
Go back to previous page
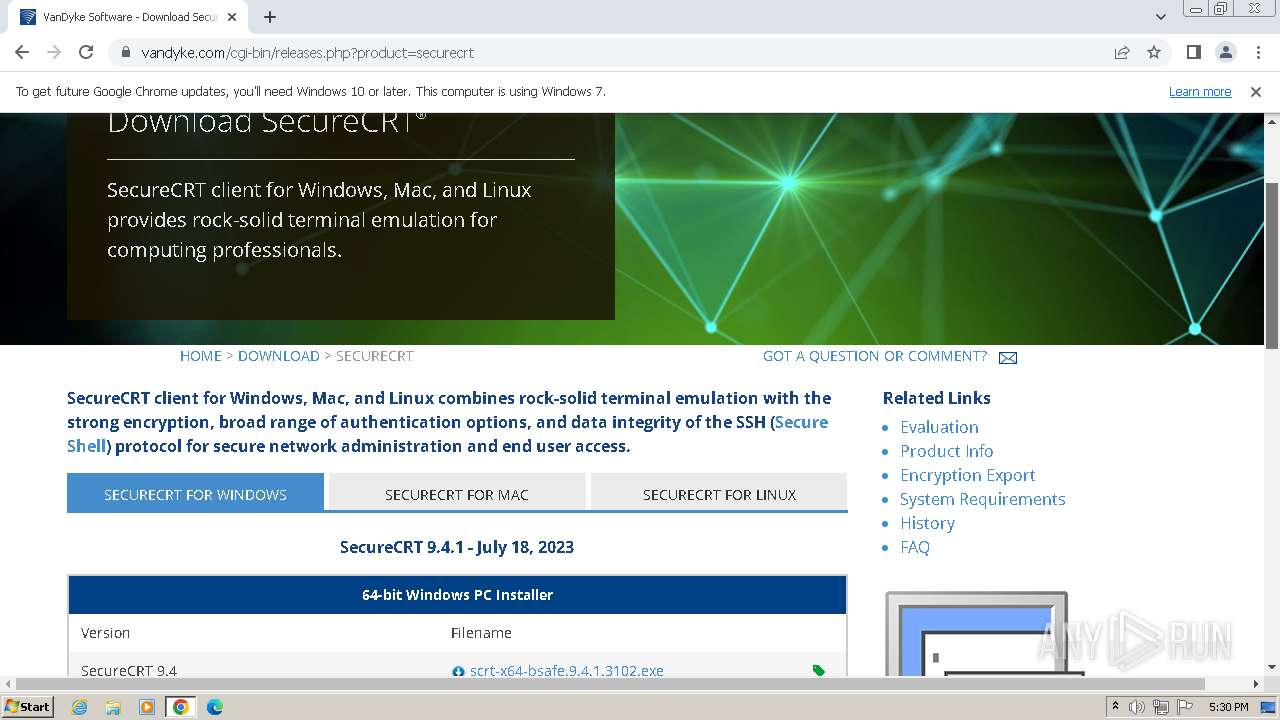[x=22, y=52]
